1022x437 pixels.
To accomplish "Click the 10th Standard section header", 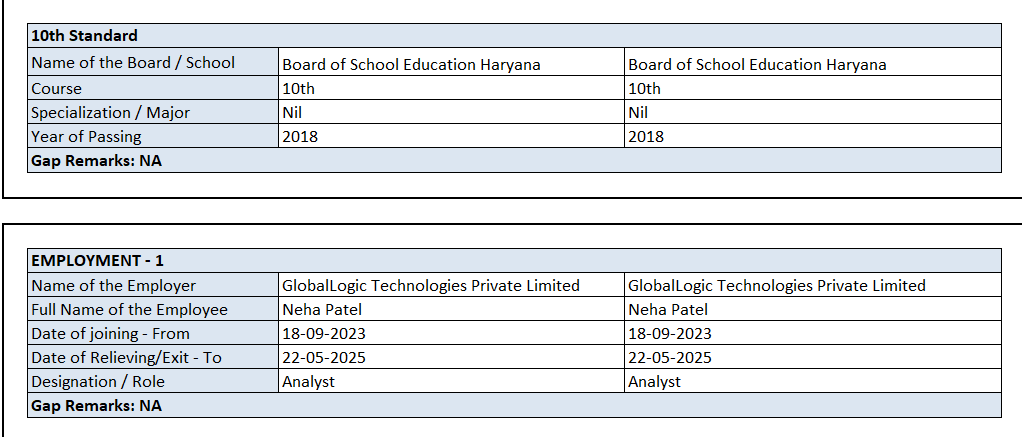I will (x=84, y=36).
